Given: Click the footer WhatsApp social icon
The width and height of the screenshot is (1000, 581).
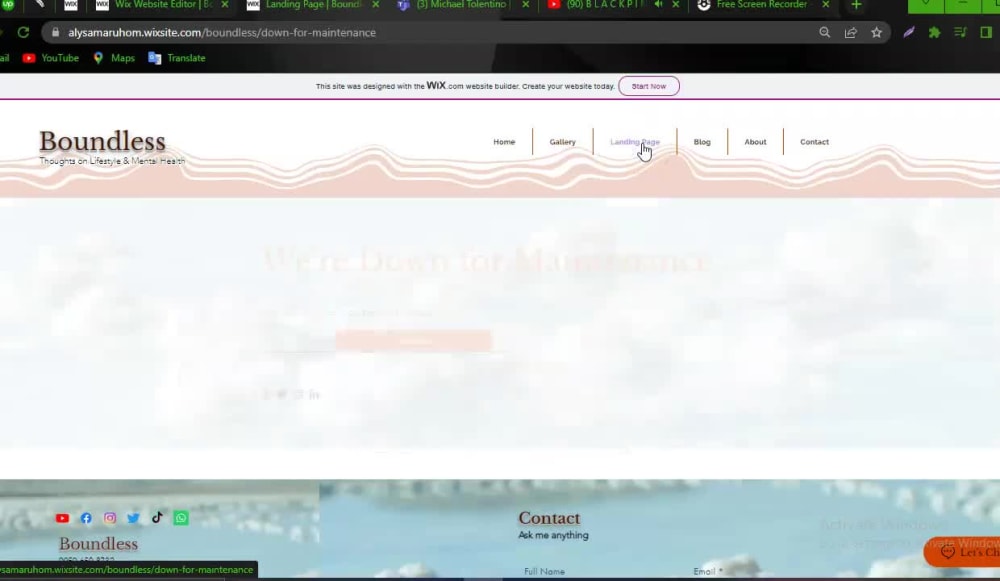Looking at the screenshot, I should coord(181,518).
